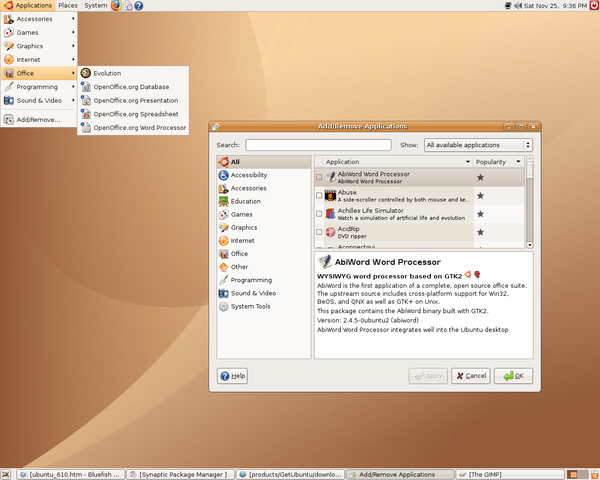Open the System menu

[x=96, y=5]
